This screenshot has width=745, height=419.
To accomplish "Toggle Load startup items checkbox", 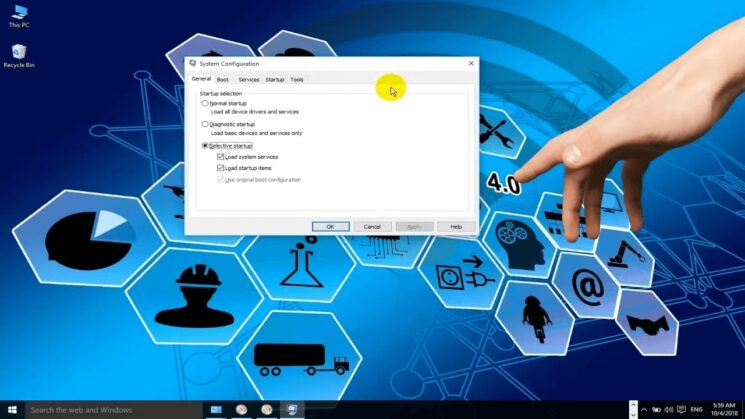I will coord(220,168).
